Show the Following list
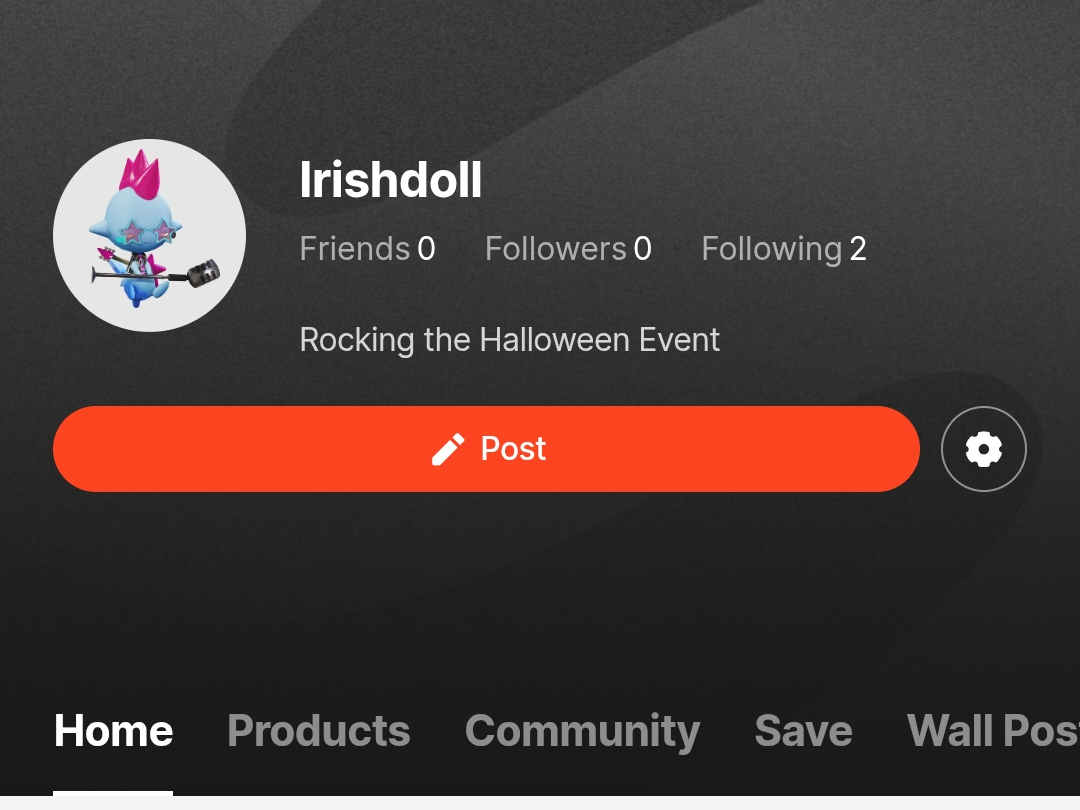 pyautogui.click(x=783, y=249)
